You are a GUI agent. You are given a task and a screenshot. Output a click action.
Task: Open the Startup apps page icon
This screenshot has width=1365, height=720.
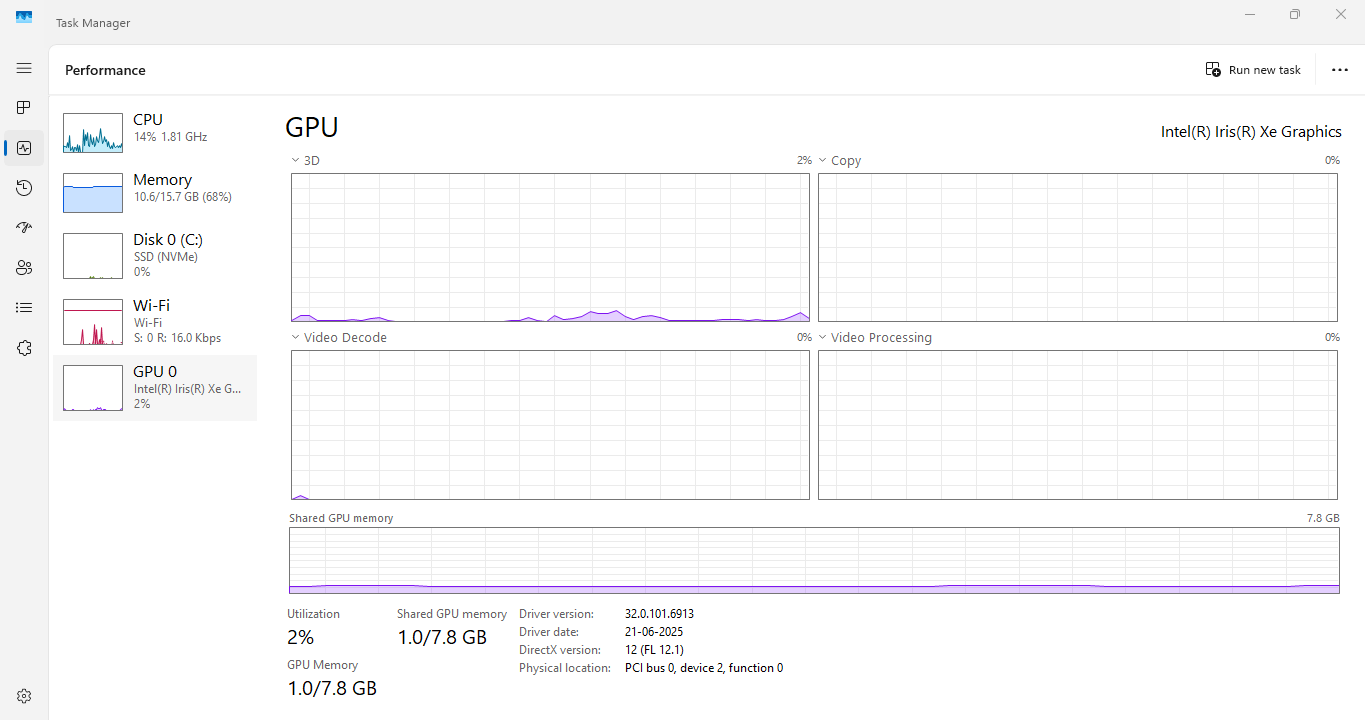pos(24,228)
